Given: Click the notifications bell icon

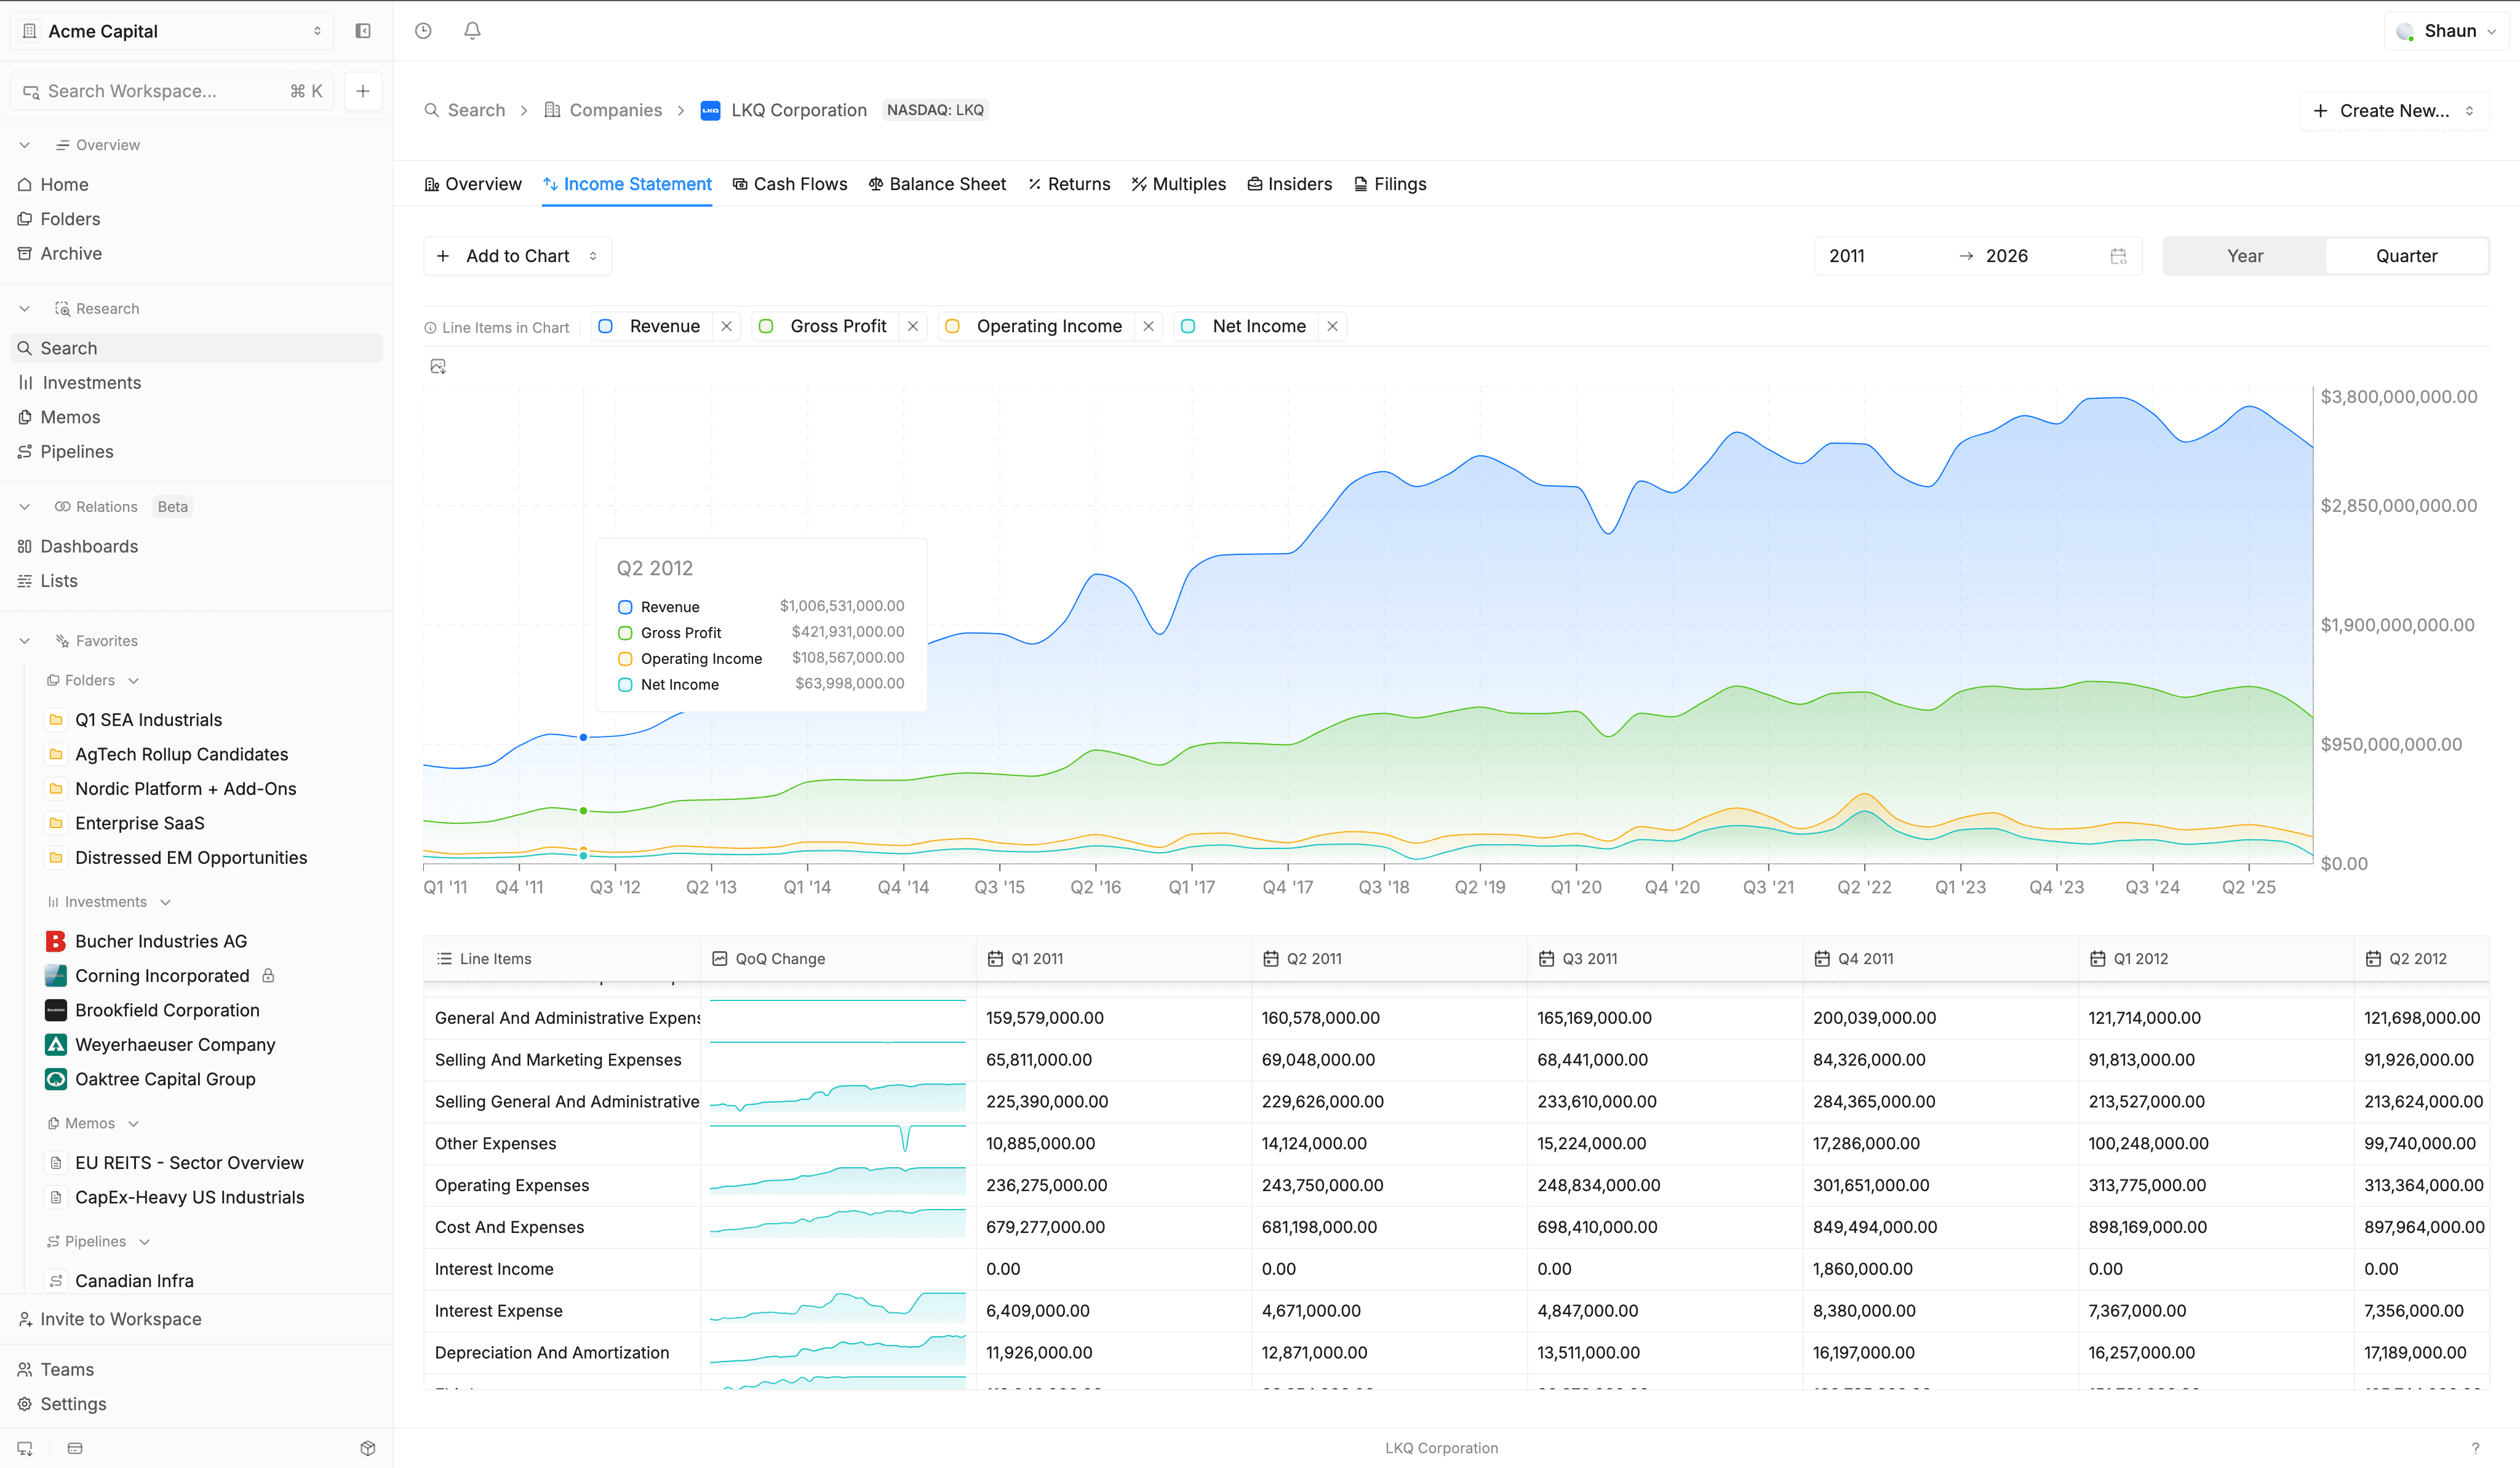Looking at the screenshot, I should [472, 31].
